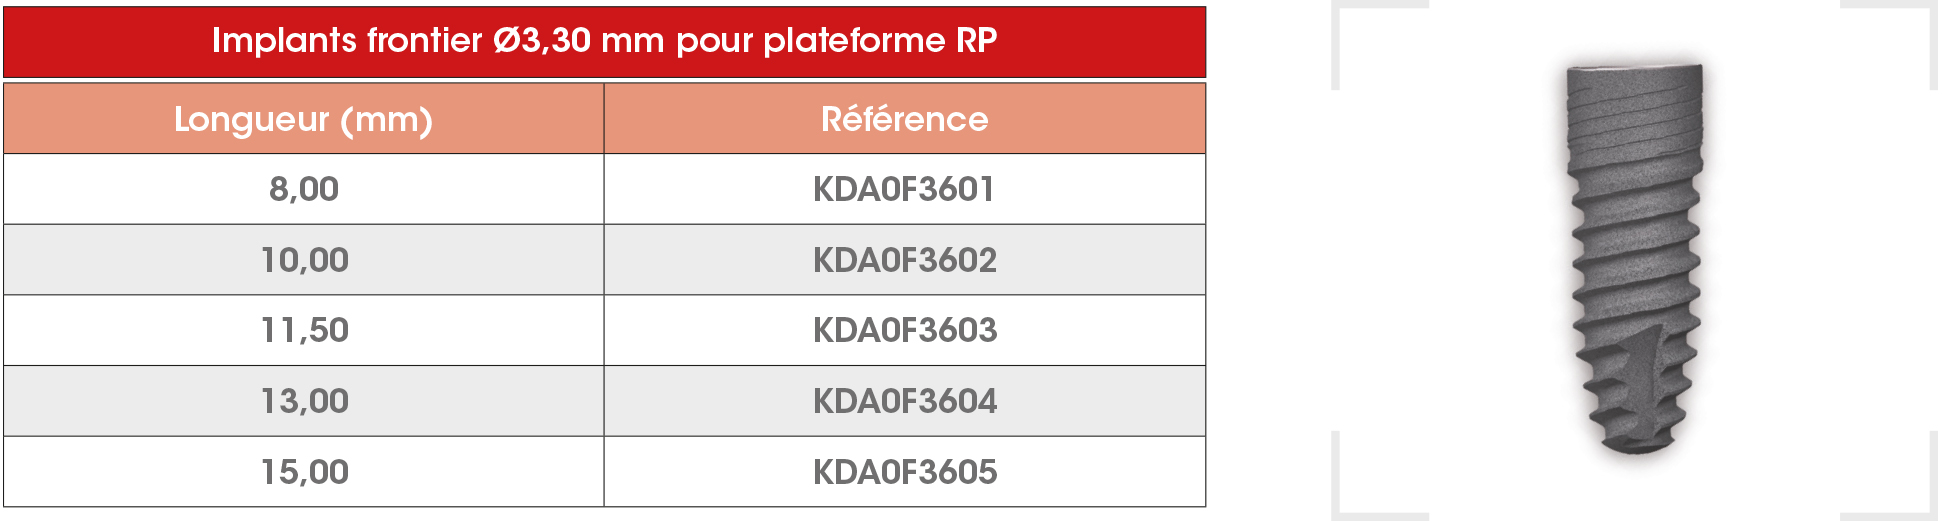Click the 13,00 length cell
The height and width of the screenshot is (521, 1942).
click(304, 401)
